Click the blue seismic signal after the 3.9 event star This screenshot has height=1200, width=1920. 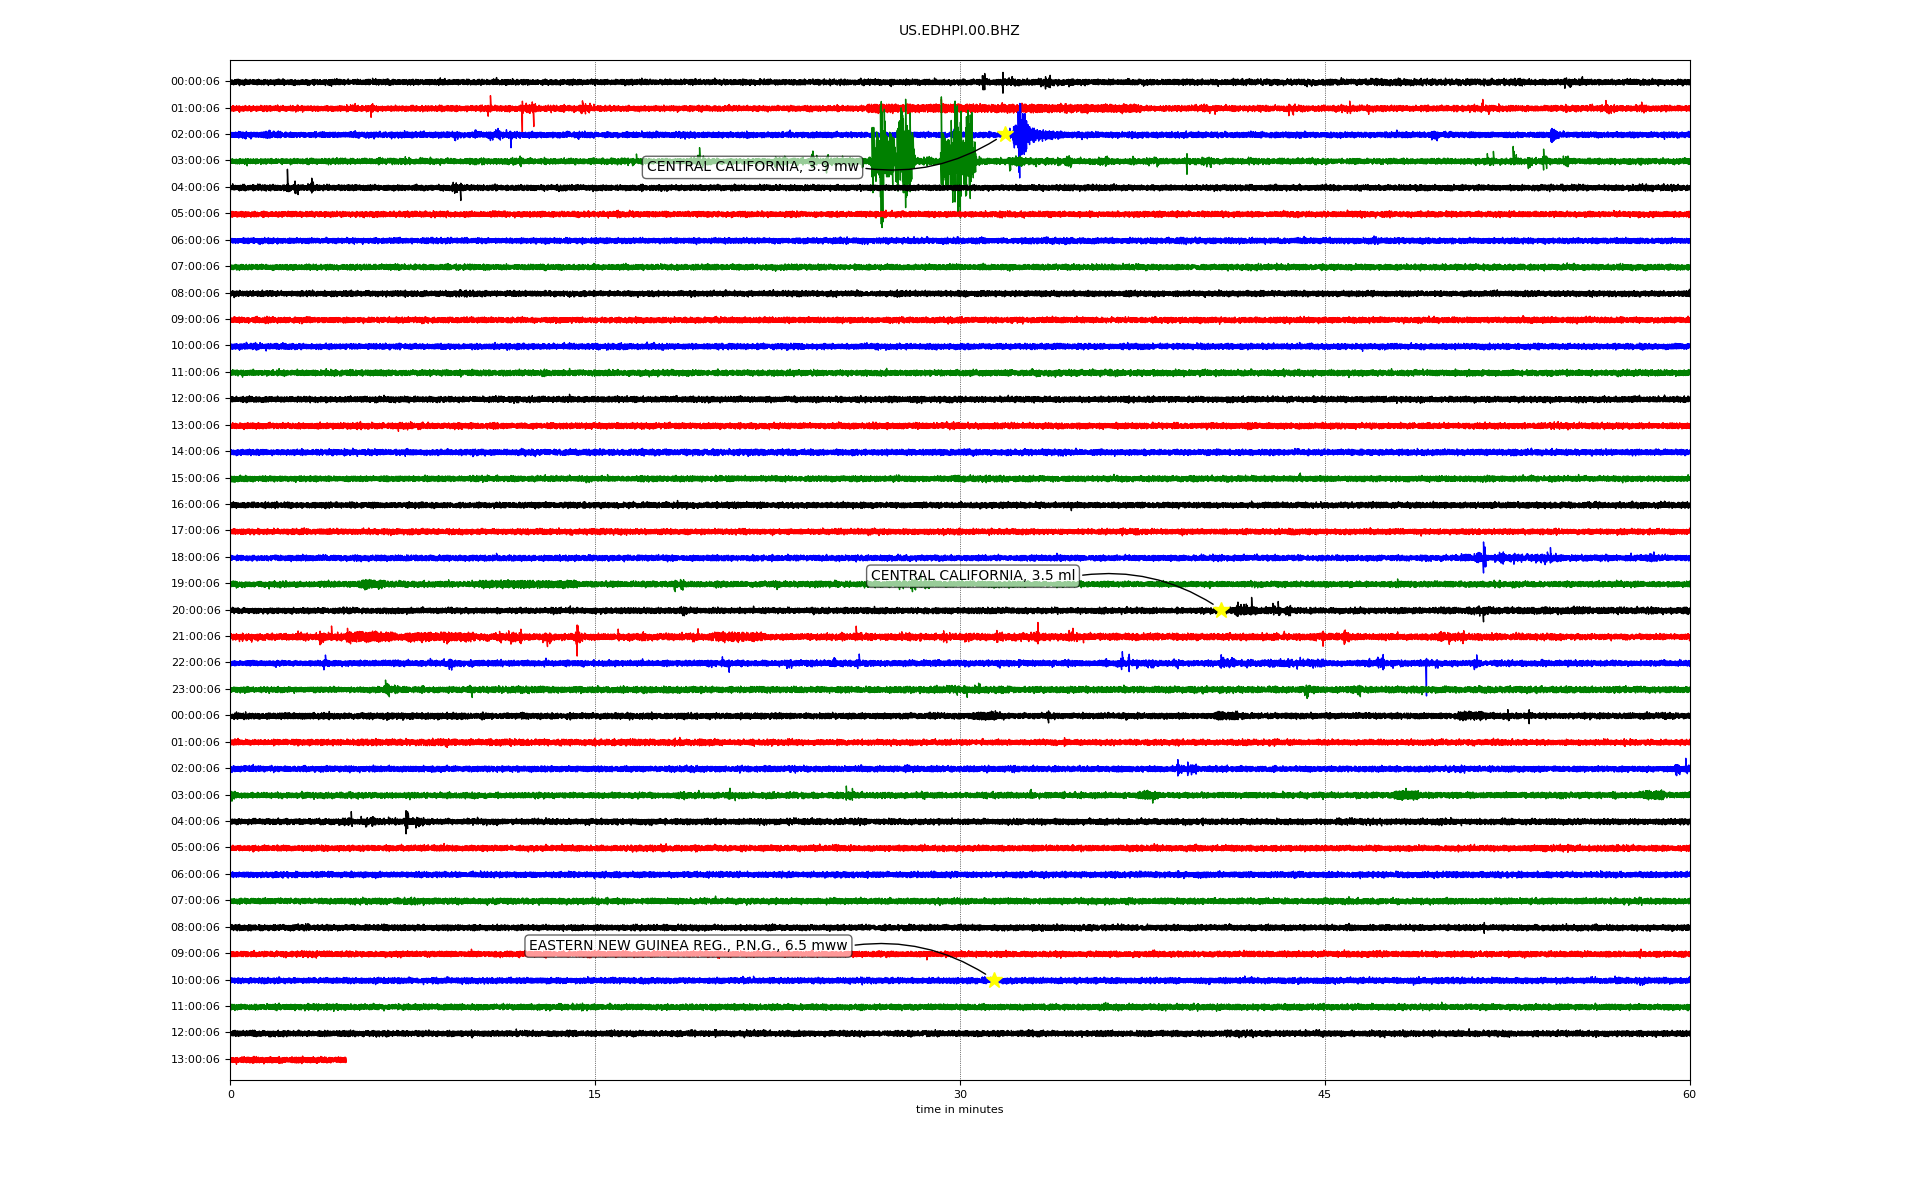[x=1021, y=134]
